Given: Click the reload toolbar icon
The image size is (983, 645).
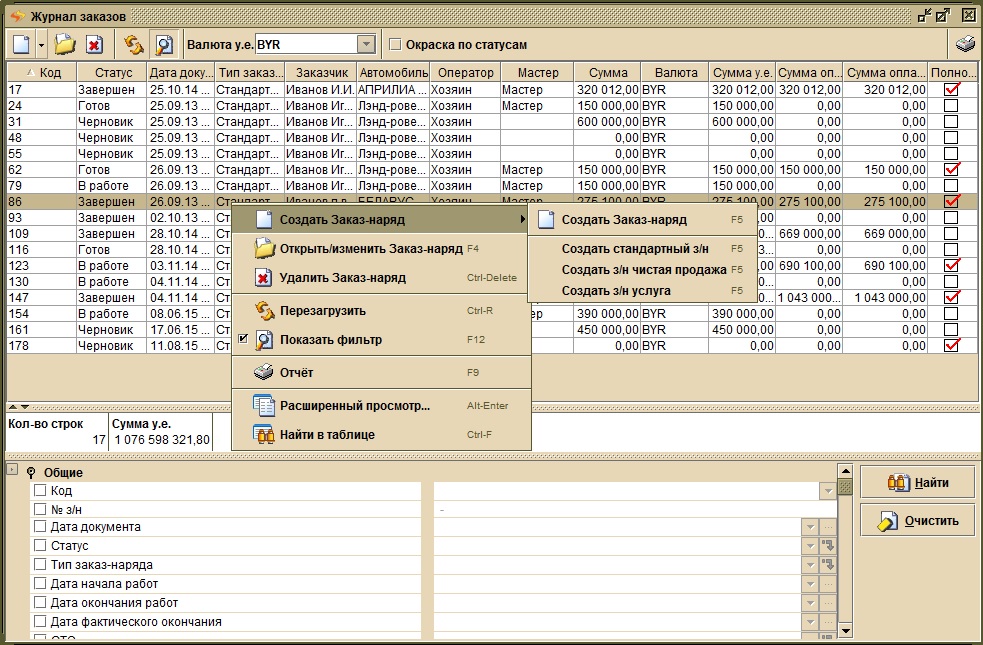Looking at the screenshot, I should (133, 45).
